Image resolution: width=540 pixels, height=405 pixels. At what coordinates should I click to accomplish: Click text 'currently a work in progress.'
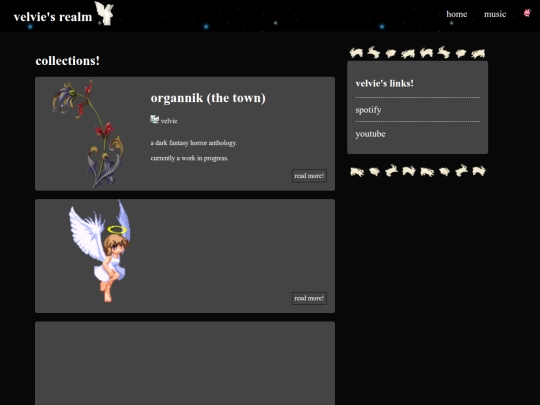click(x=189, y=158)
